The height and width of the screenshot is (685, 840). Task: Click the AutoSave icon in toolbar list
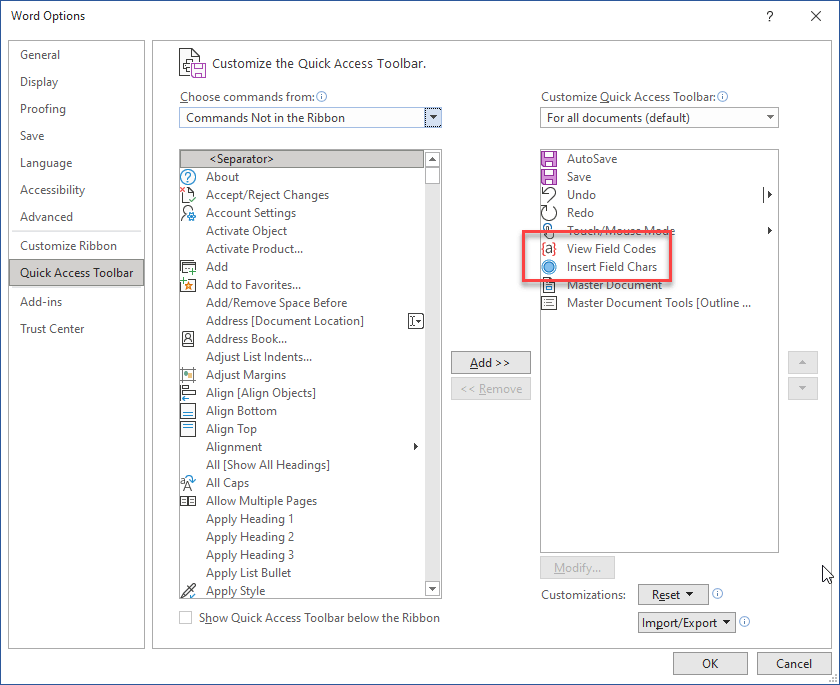point(549,159)
